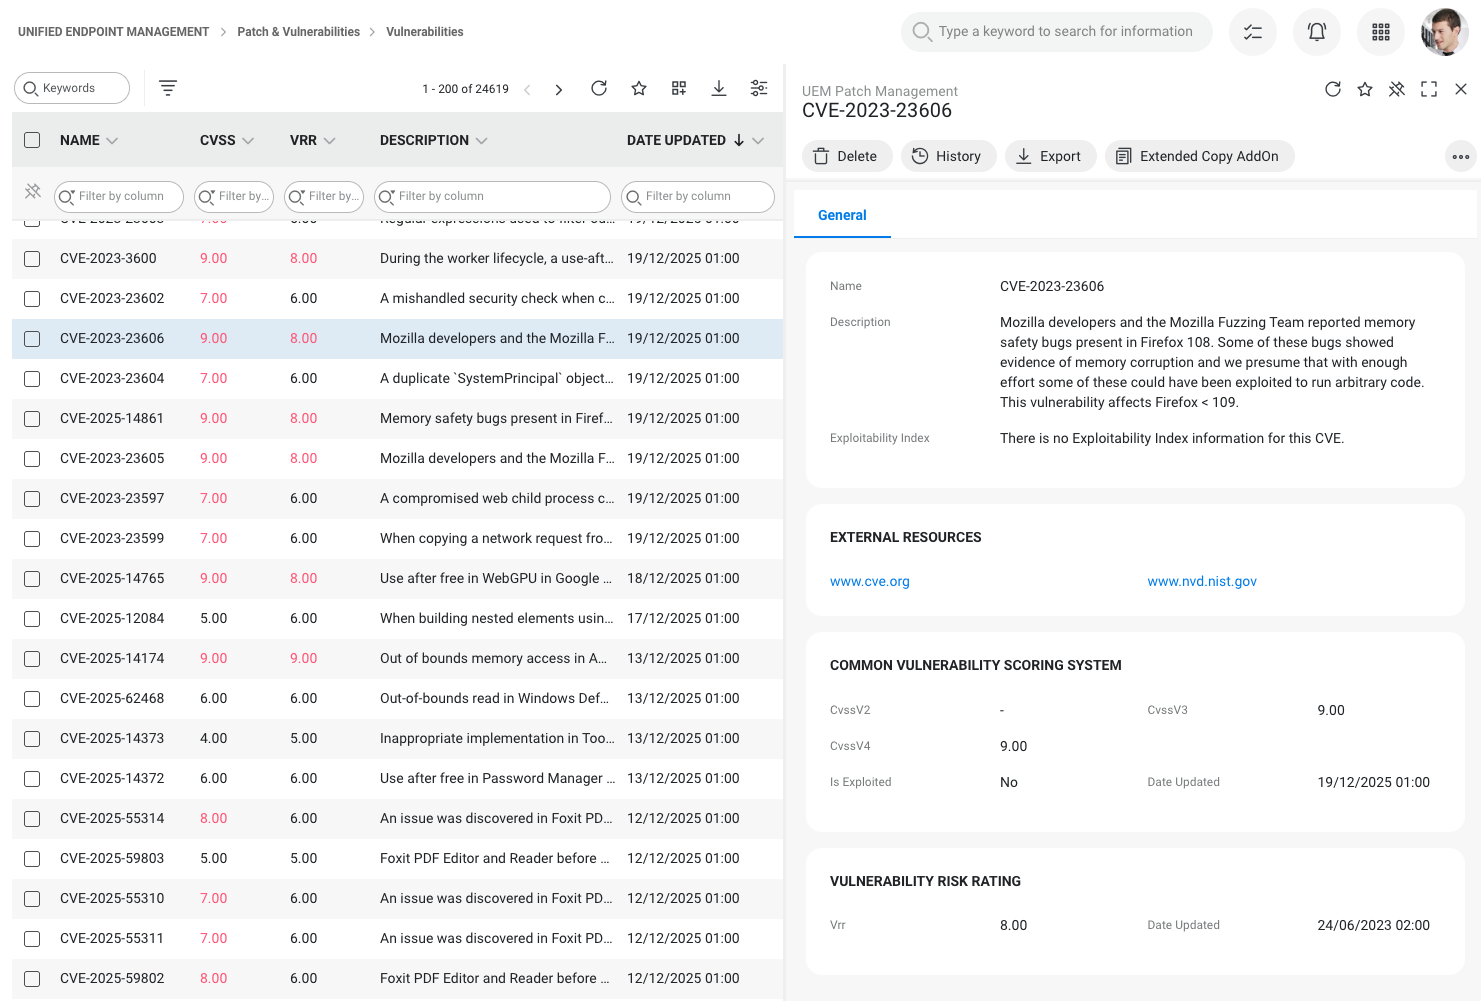
Task: Open the DESCRIPTION column dropdown chevron
Action: click(x=482, y=141)
